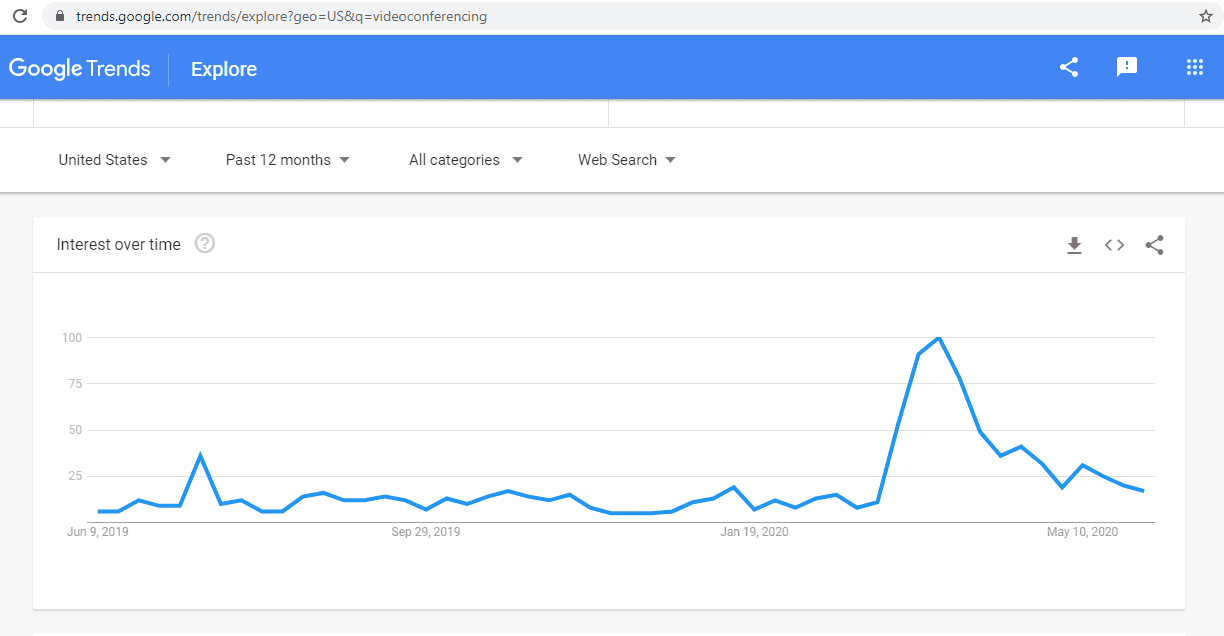Image resolution: width=1224 pixels, height=636 pixels.
Task: Bookmark this page with the star icon
Action: (x=1205, y=16)
